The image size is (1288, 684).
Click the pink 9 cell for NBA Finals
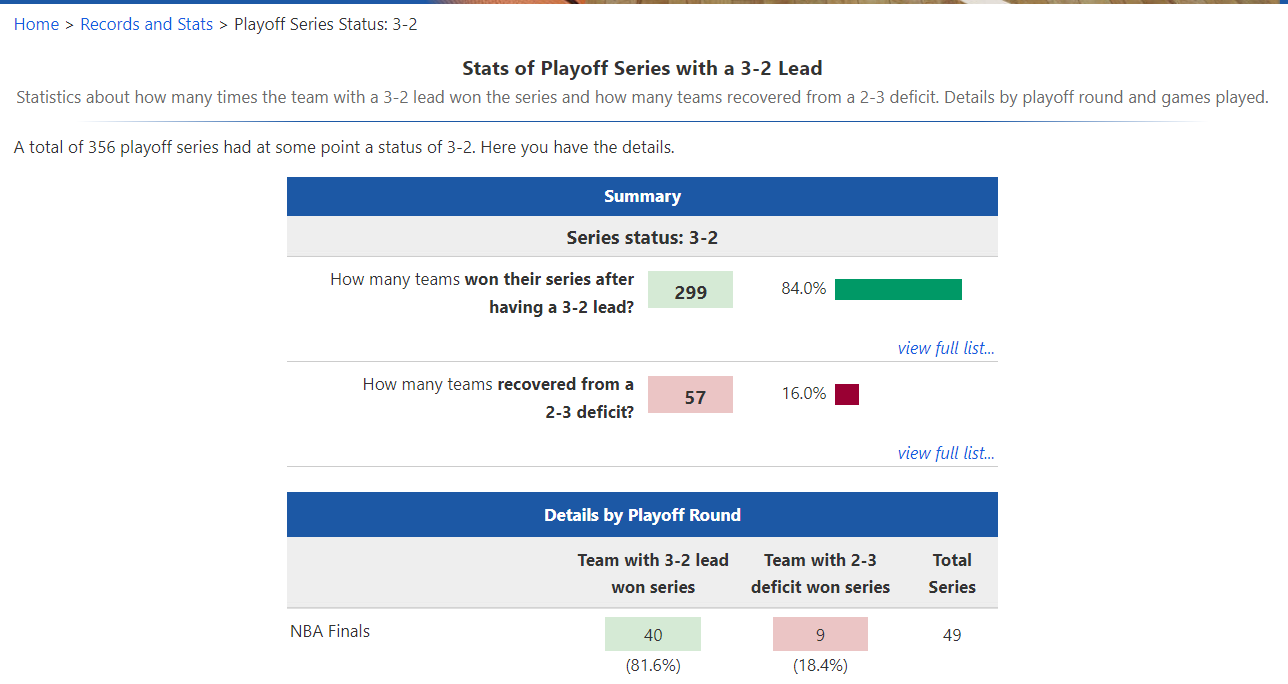820,634
